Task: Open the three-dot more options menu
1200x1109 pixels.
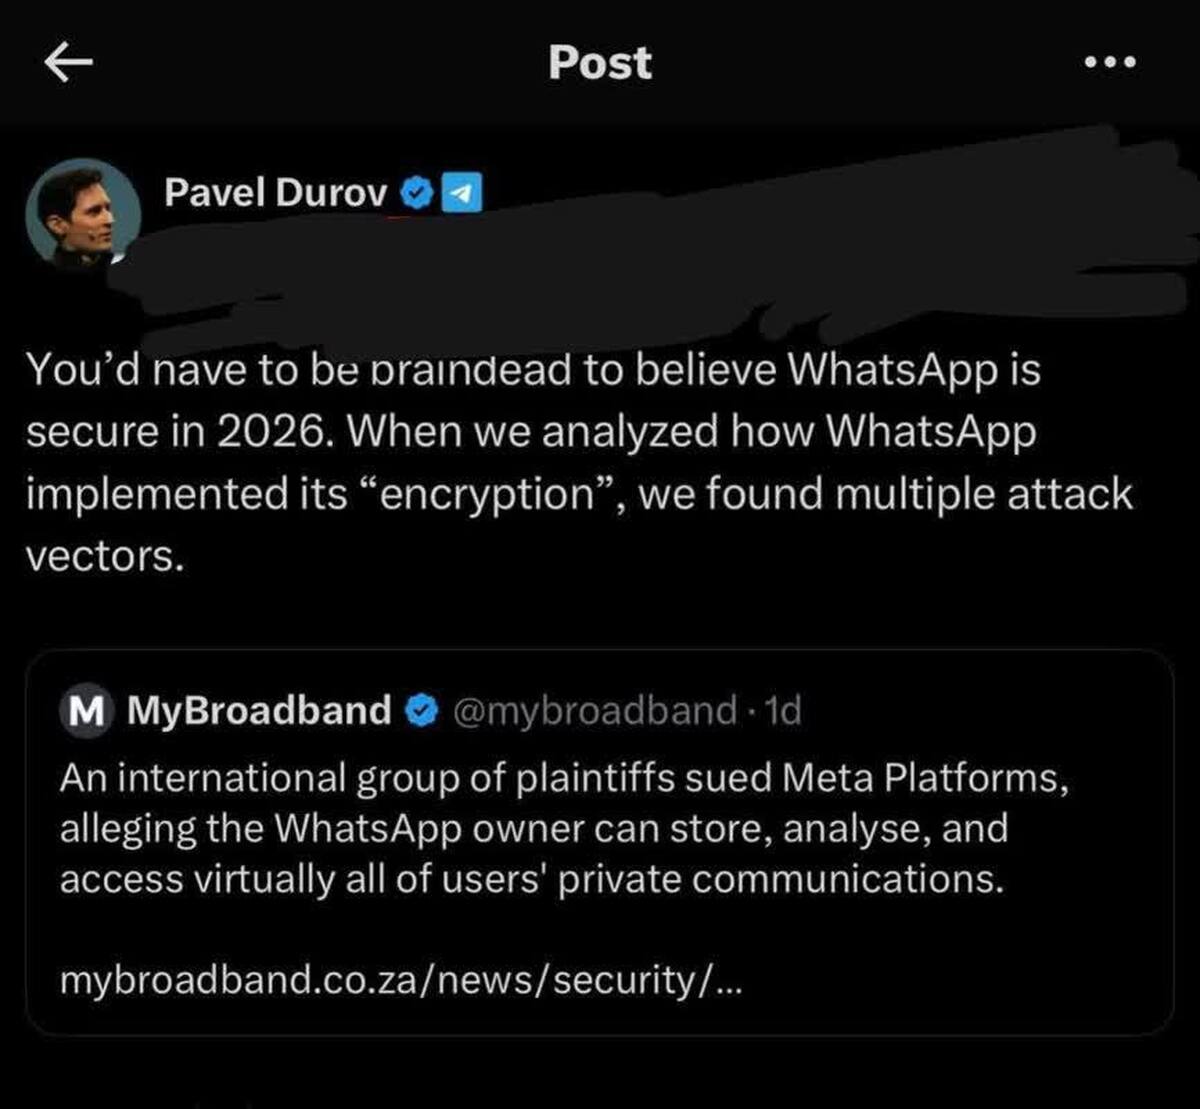Action: [x=1109, y=62]
